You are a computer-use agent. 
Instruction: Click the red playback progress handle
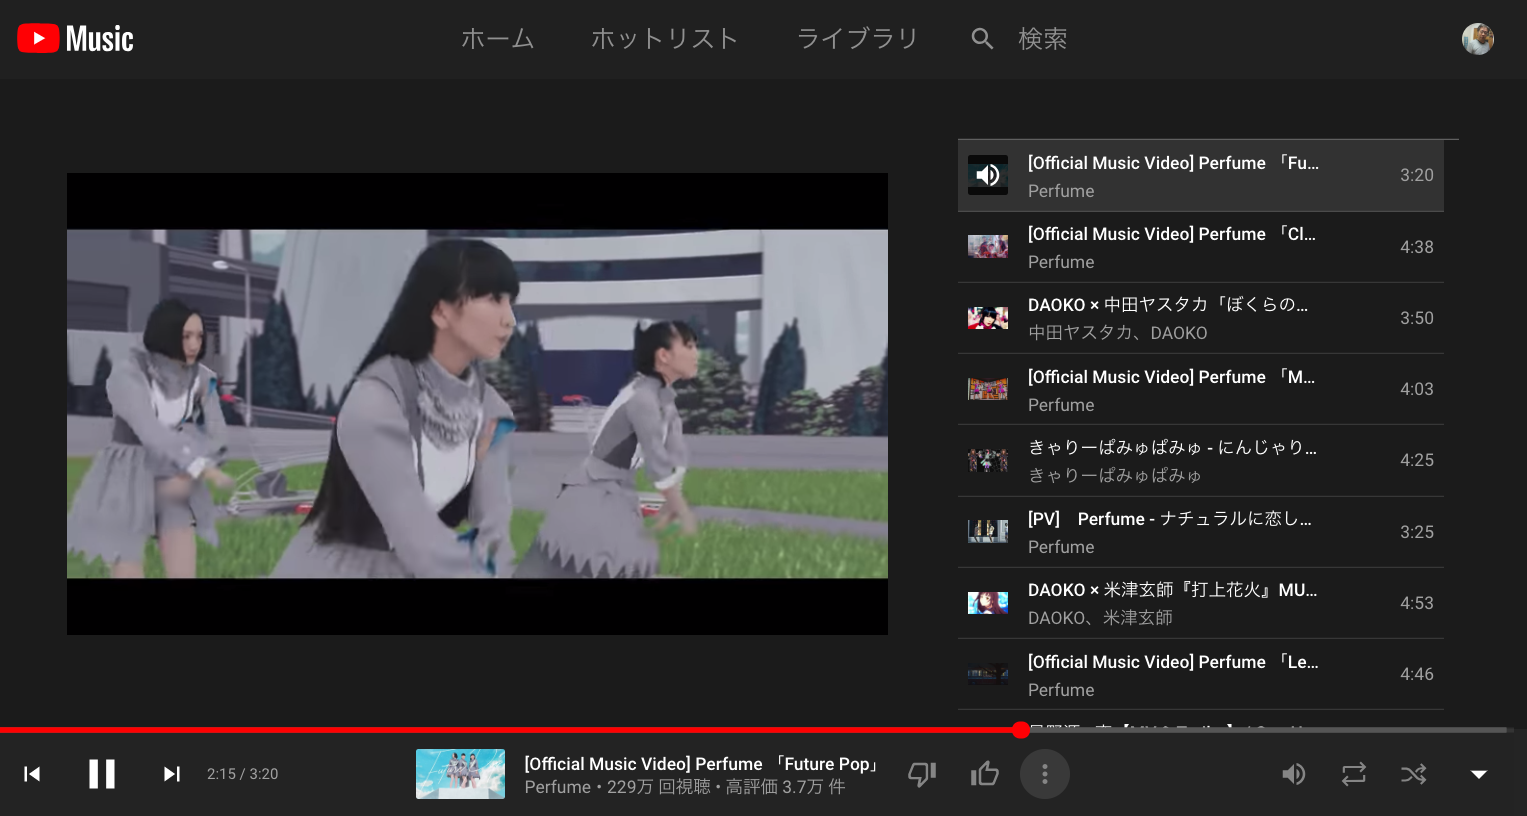(1020, 730)
